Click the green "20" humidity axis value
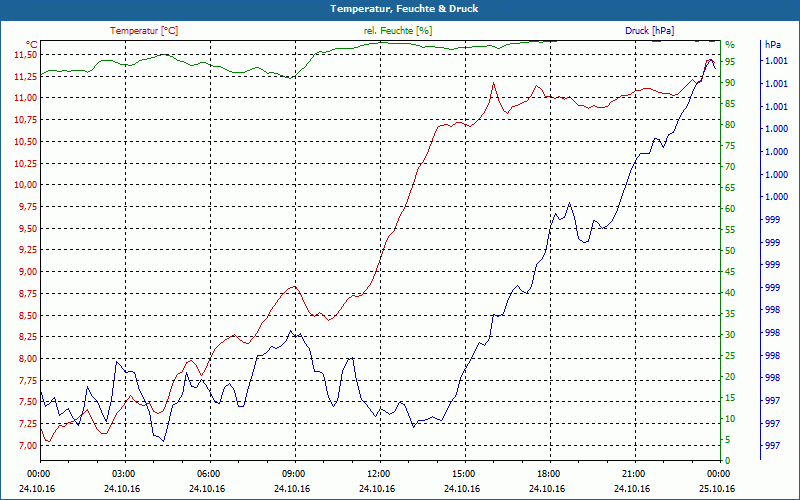 tap(730, 377)
